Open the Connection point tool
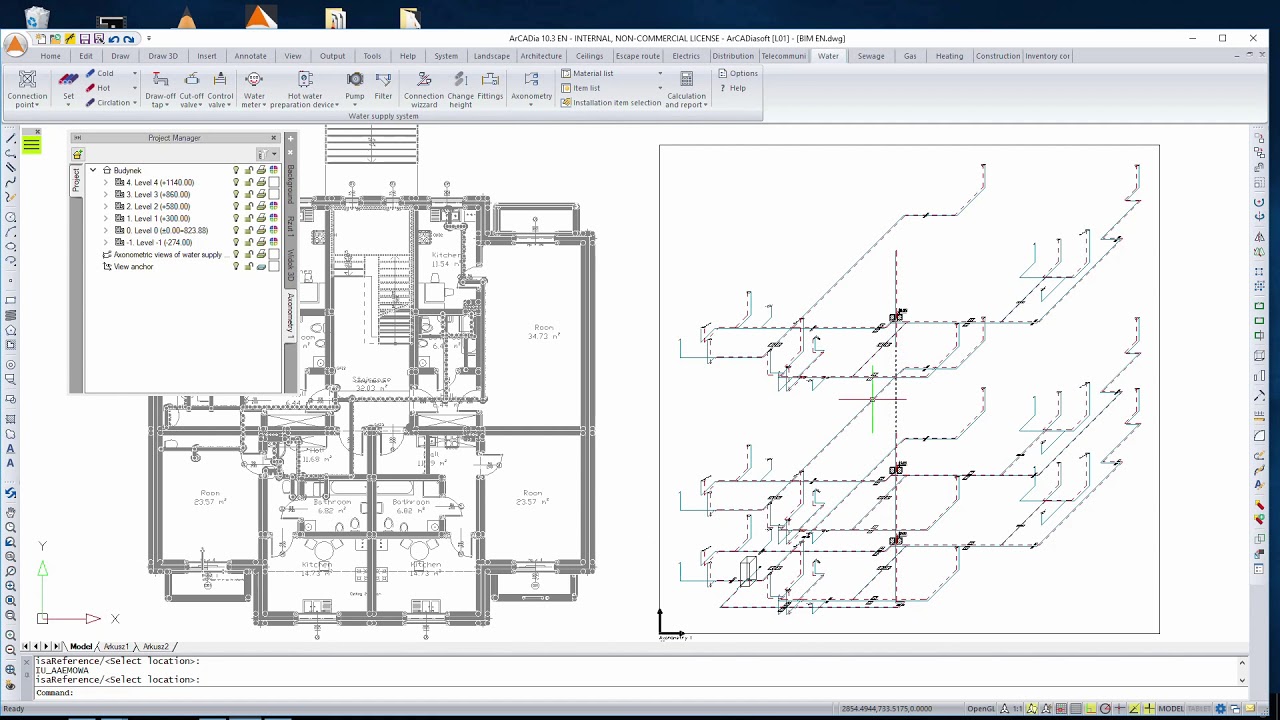This screenshot has height=720, width=1280. (27, 89)
